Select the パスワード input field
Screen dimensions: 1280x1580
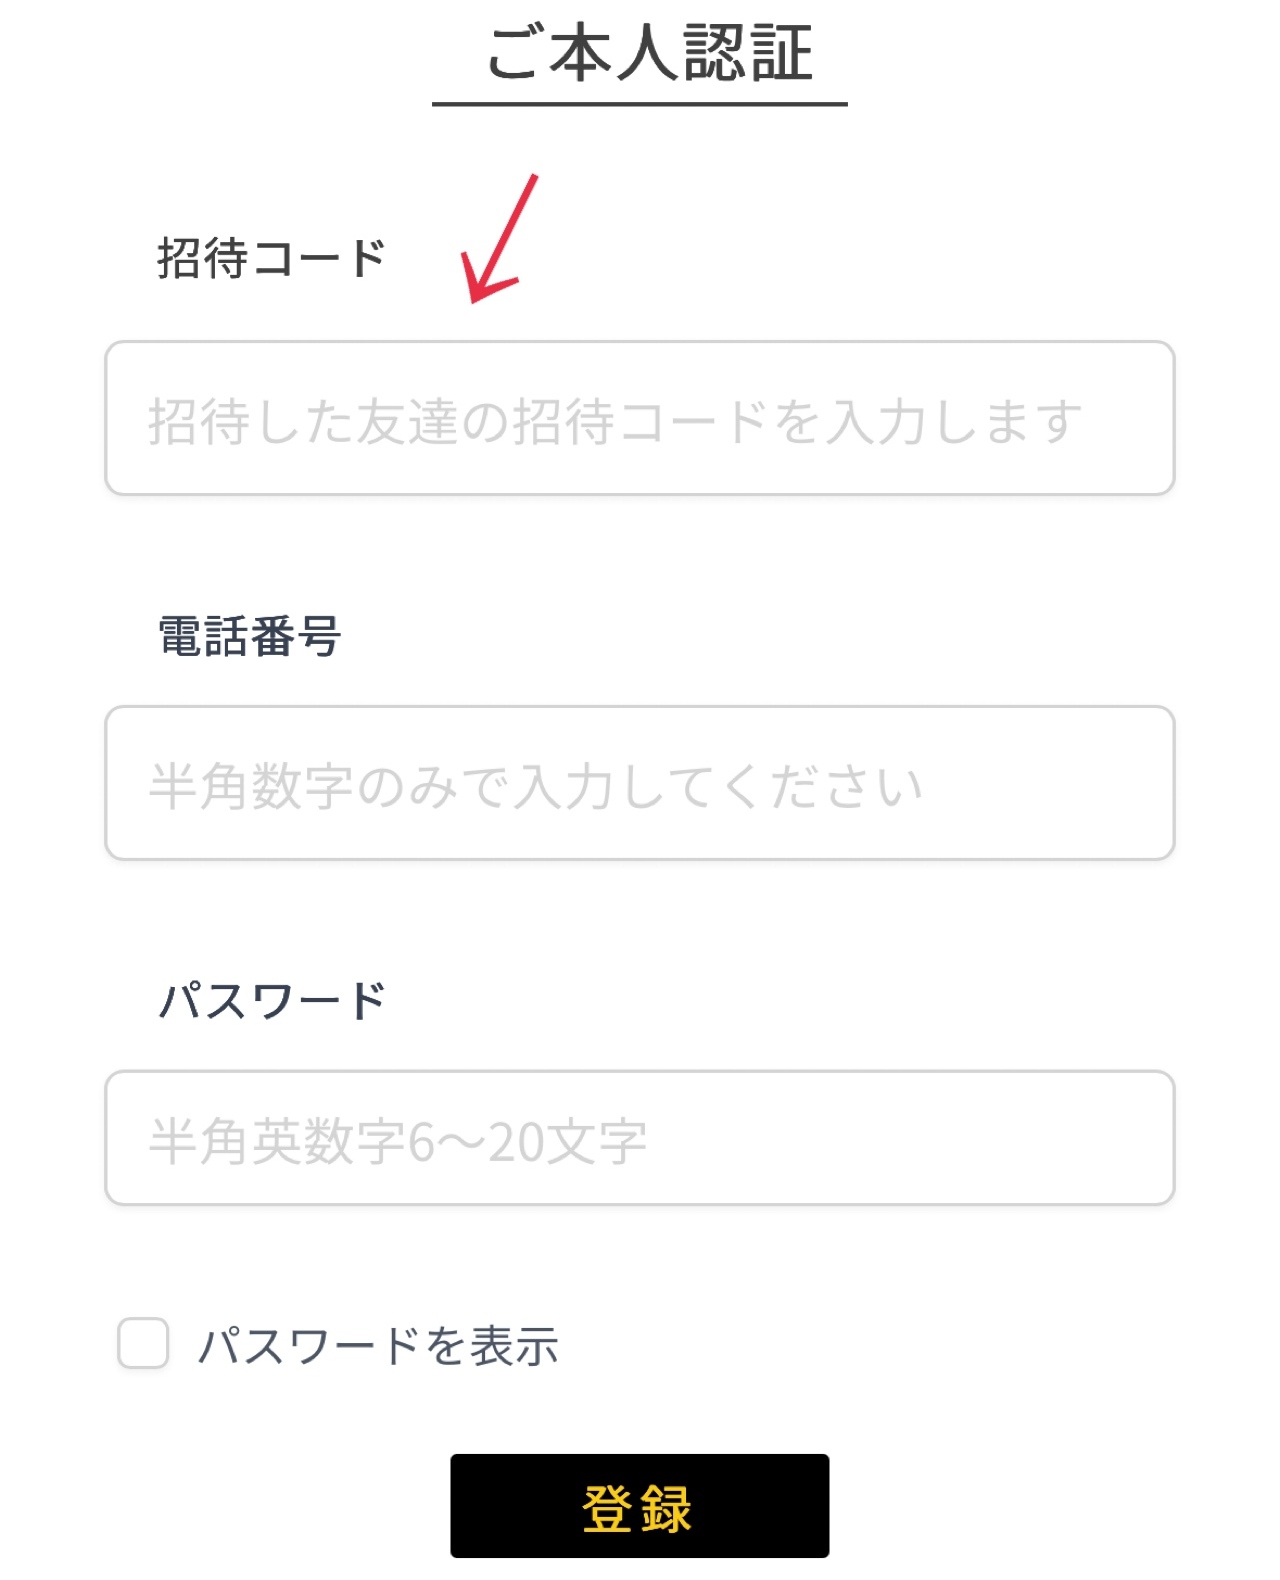[x=640, y=1138]
